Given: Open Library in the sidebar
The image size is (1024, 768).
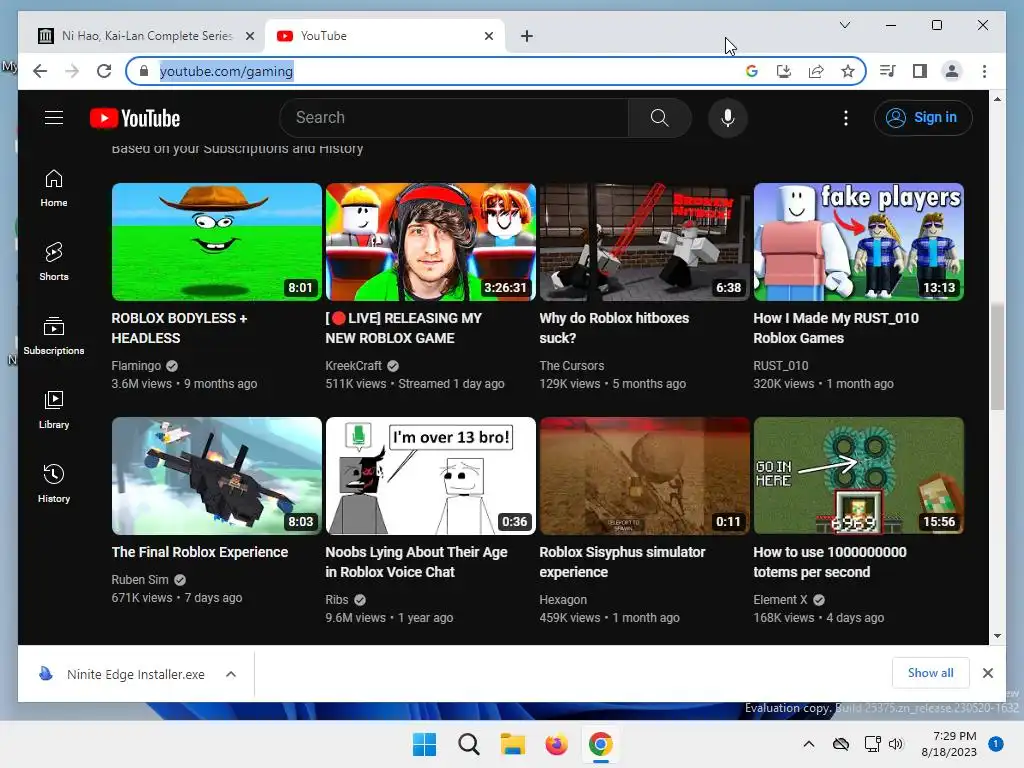Looking at the screenshot, I should (54, 409).
